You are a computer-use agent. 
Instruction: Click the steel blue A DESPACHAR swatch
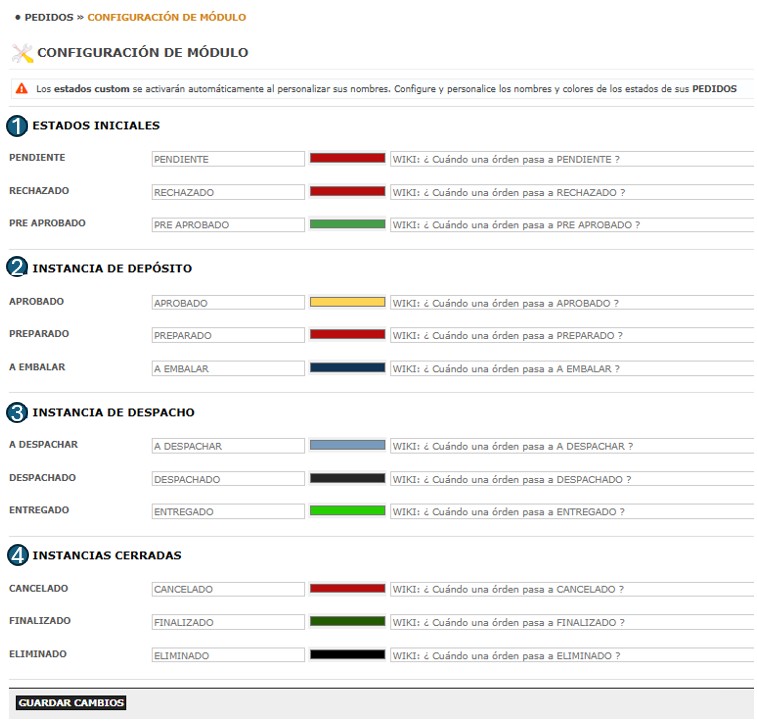tap(347, 445)
